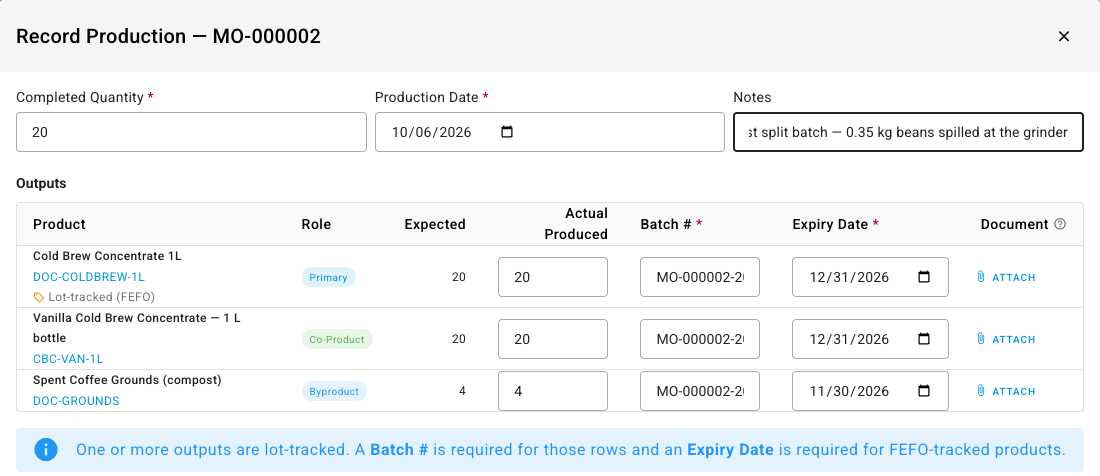Click the Lot-tracked (FEFO) label
This screenshot has height=476, width=1100.
pyautogui.click(x=102, y=297)
